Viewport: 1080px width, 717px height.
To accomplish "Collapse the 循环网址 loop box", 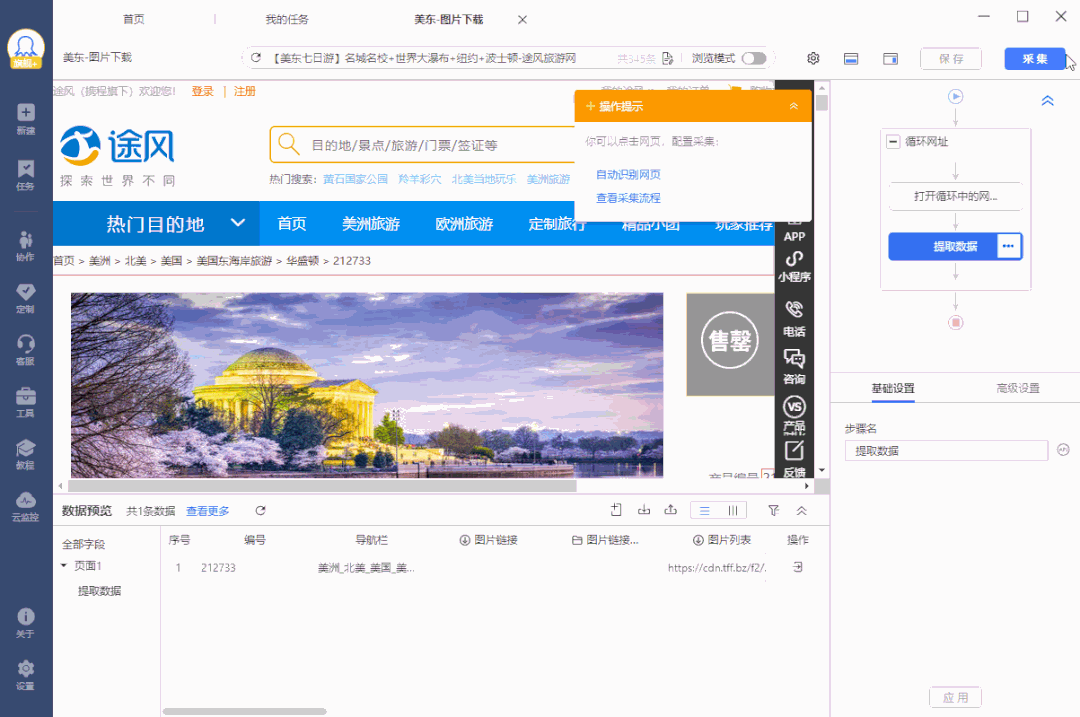I will pos(894,142).
